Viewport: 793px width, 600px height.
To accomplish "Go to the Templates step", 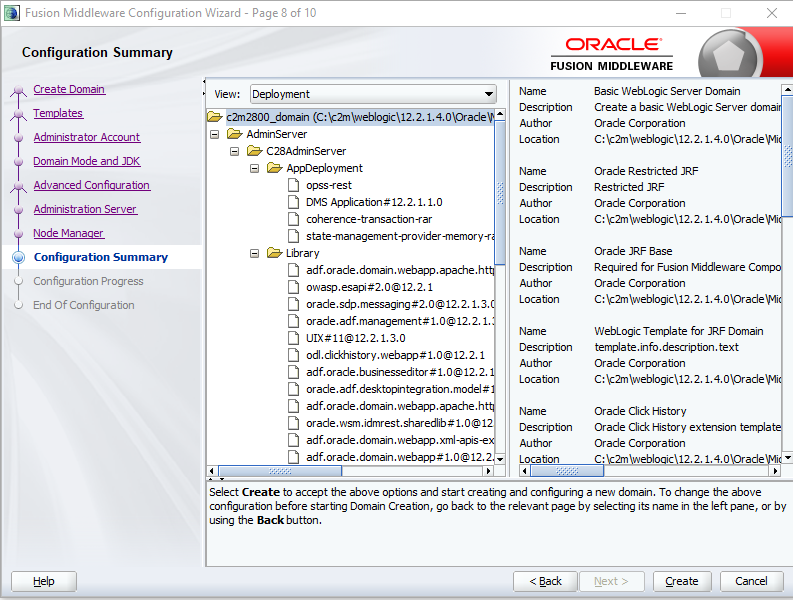I will [58, 113].
